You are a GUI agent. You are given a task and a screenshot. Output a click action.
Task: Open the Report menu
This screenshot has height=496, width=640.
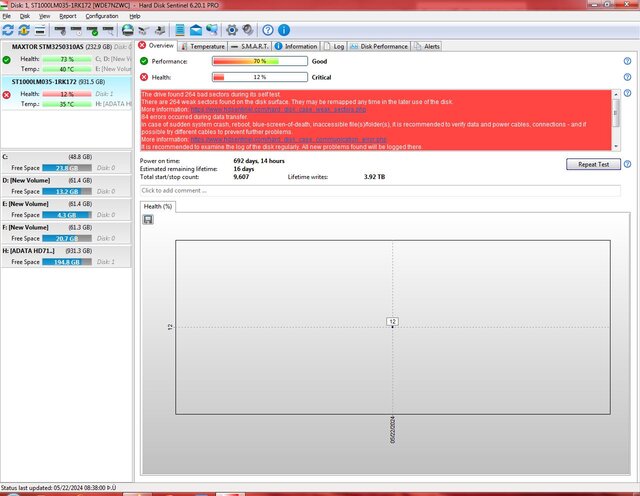click(x=67, y=17)
